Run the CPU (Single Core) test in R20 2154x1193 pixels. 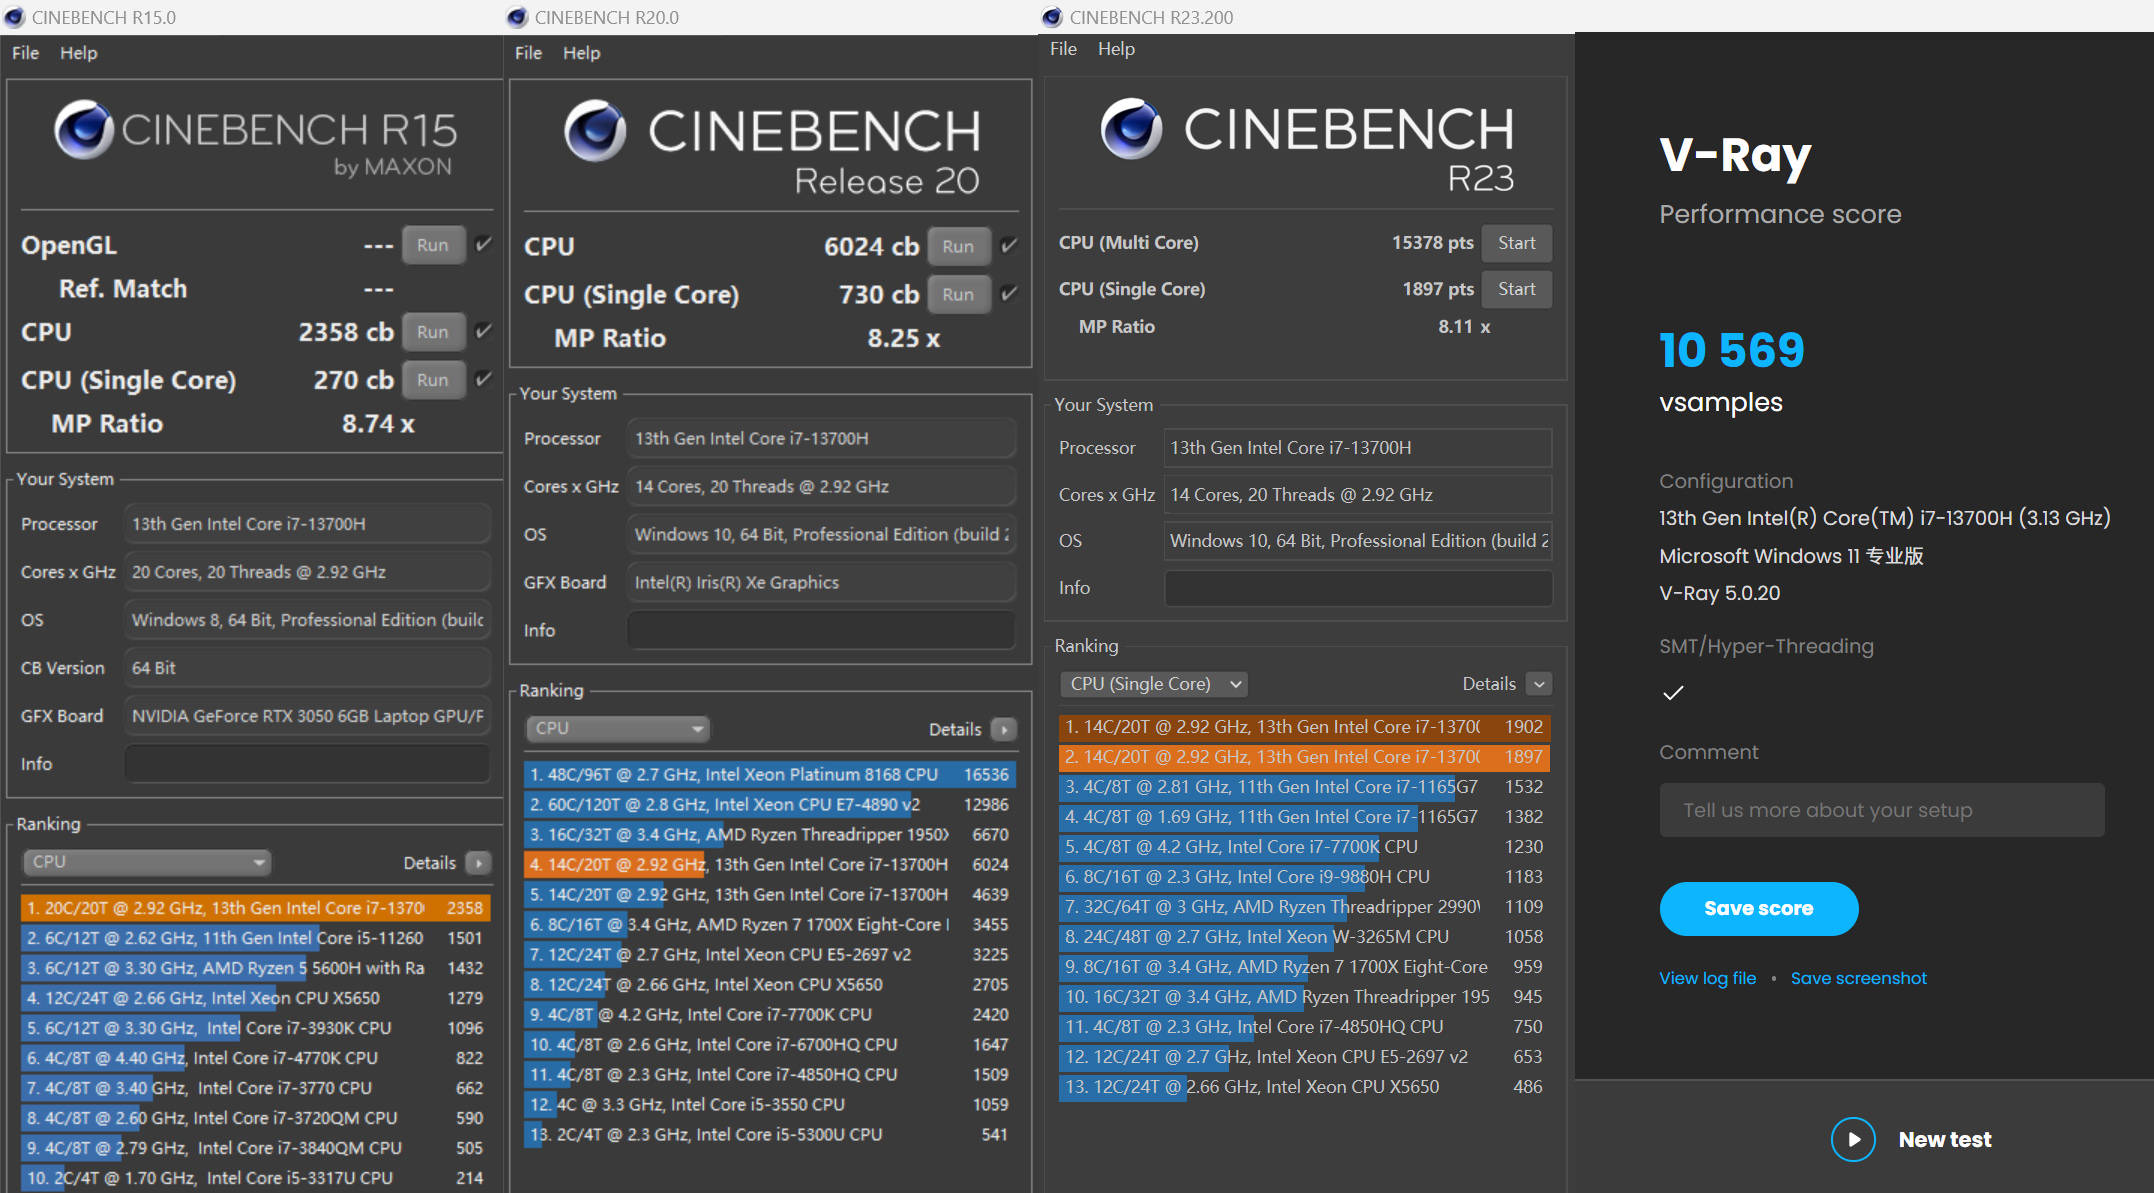pos(958,294)
